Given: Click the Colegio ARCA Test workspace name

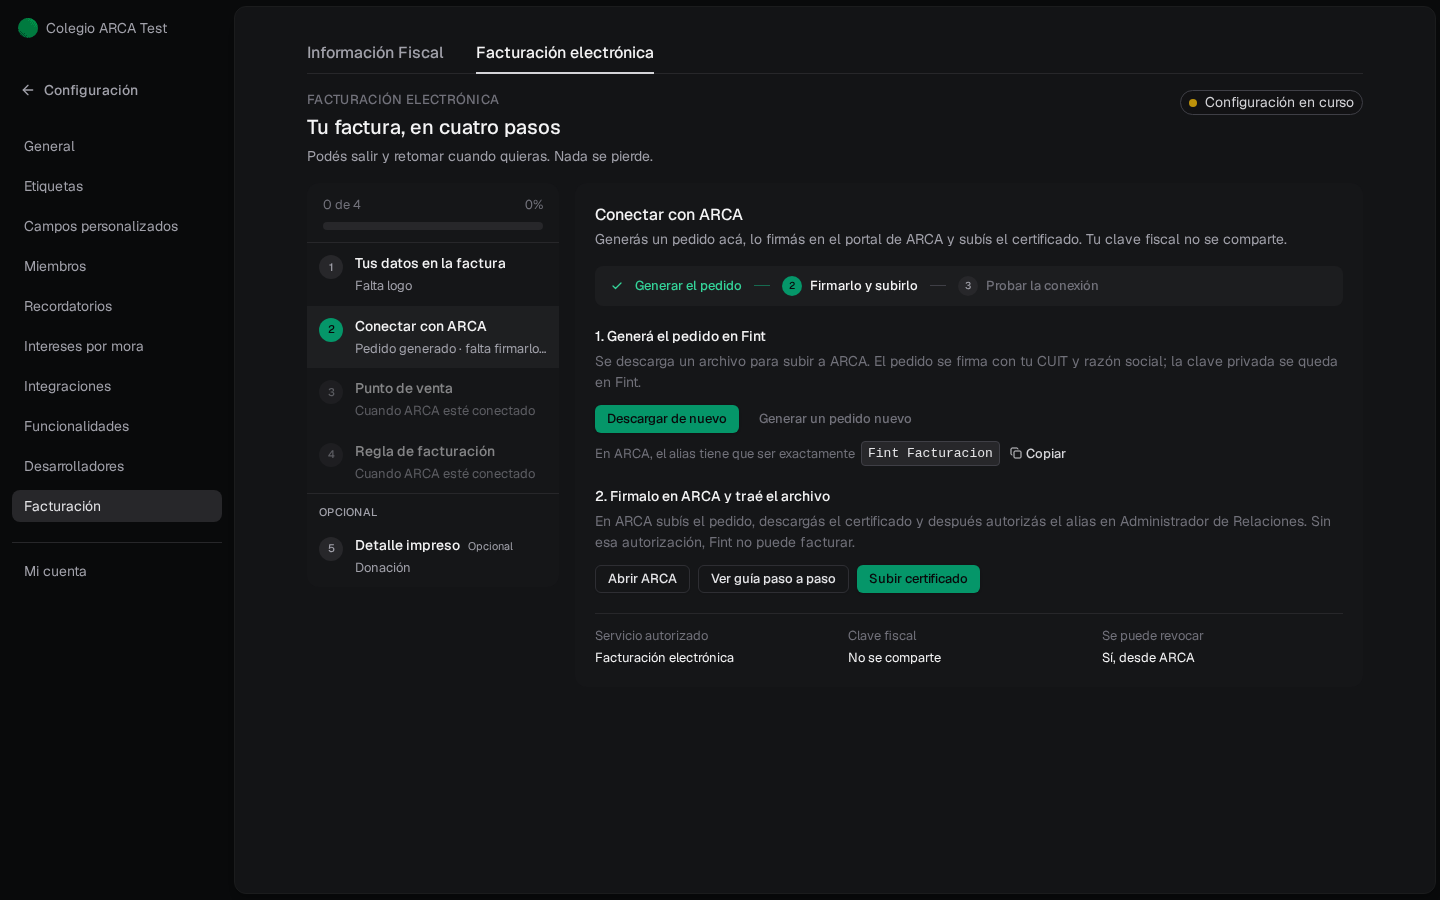Looking at the screenshot, I should 106,28.
